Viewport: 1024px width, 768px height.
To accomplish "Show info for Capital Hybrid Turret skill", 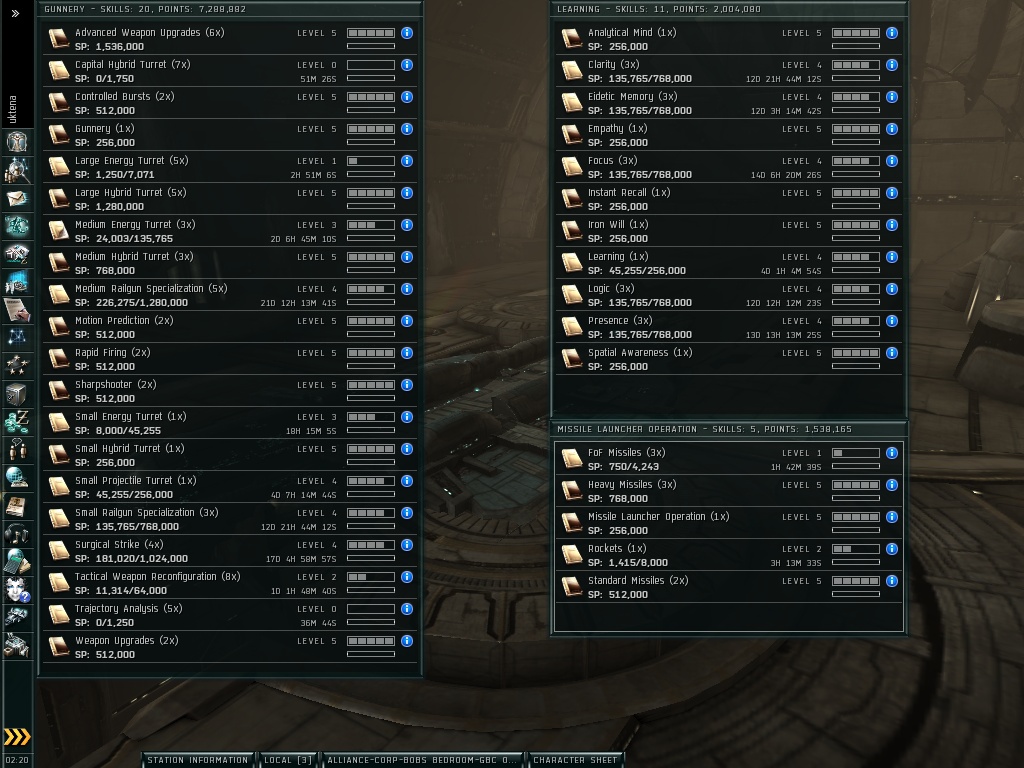I will pos(407,65).
